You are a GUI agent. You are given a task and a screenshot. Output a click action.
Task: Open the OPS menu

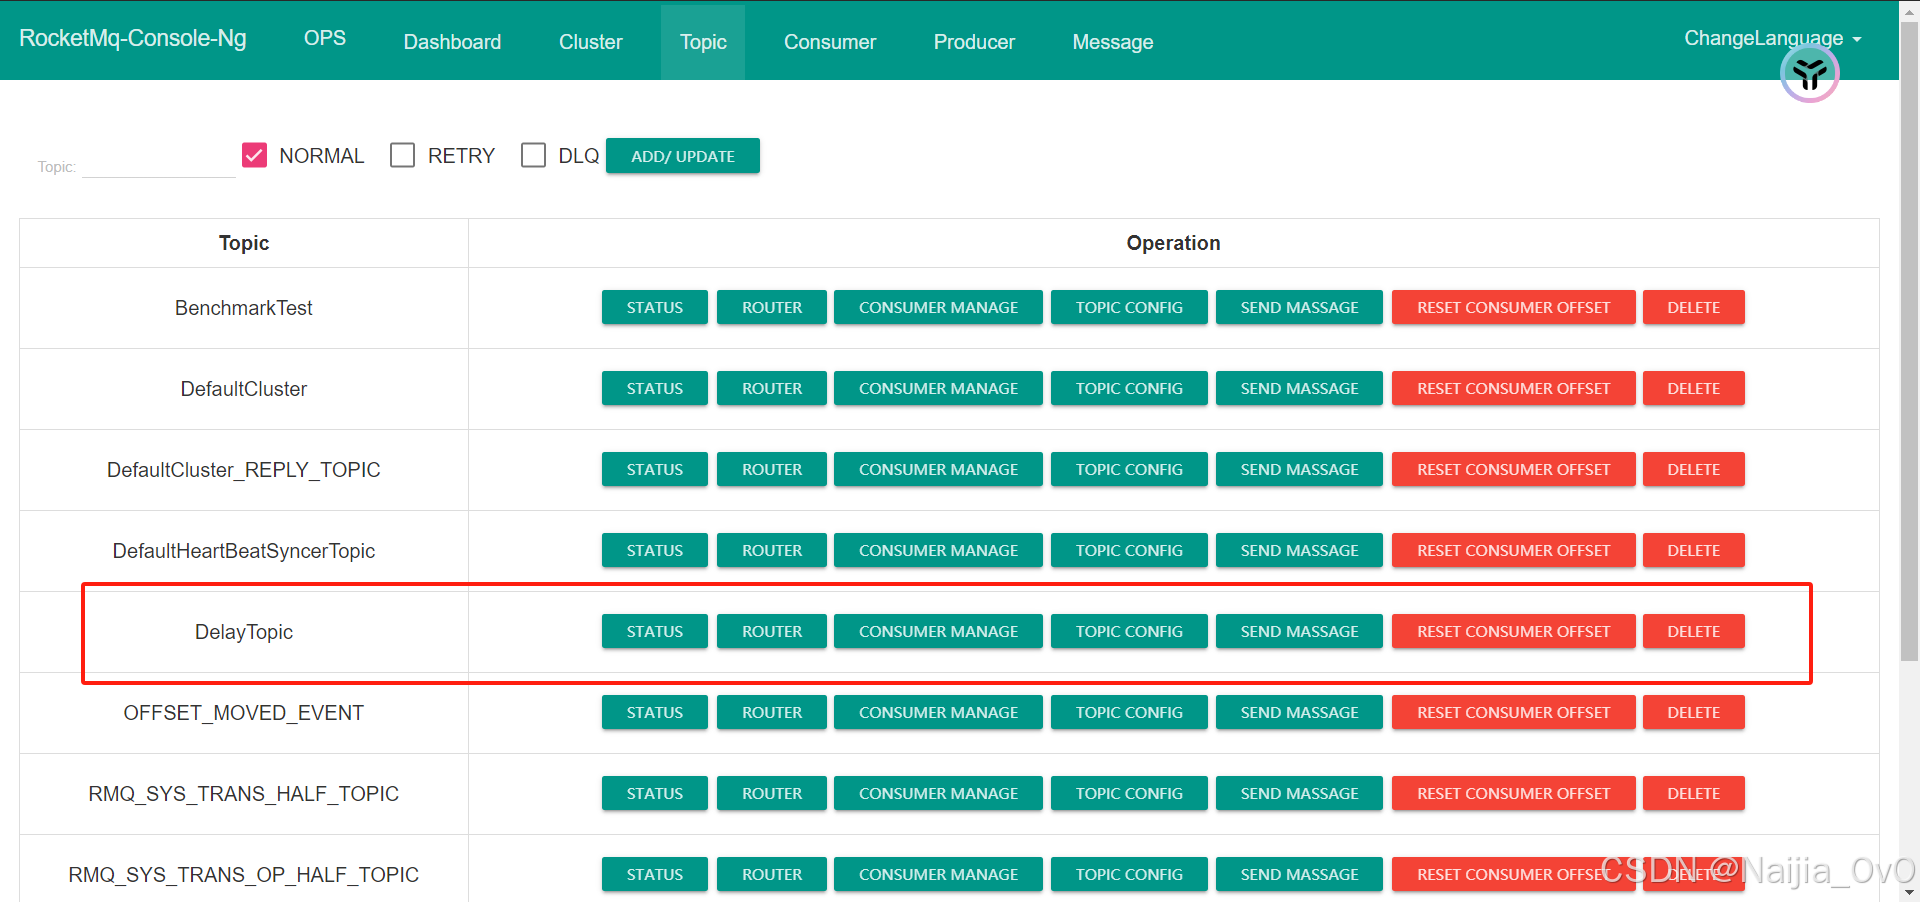pos(325,38)
